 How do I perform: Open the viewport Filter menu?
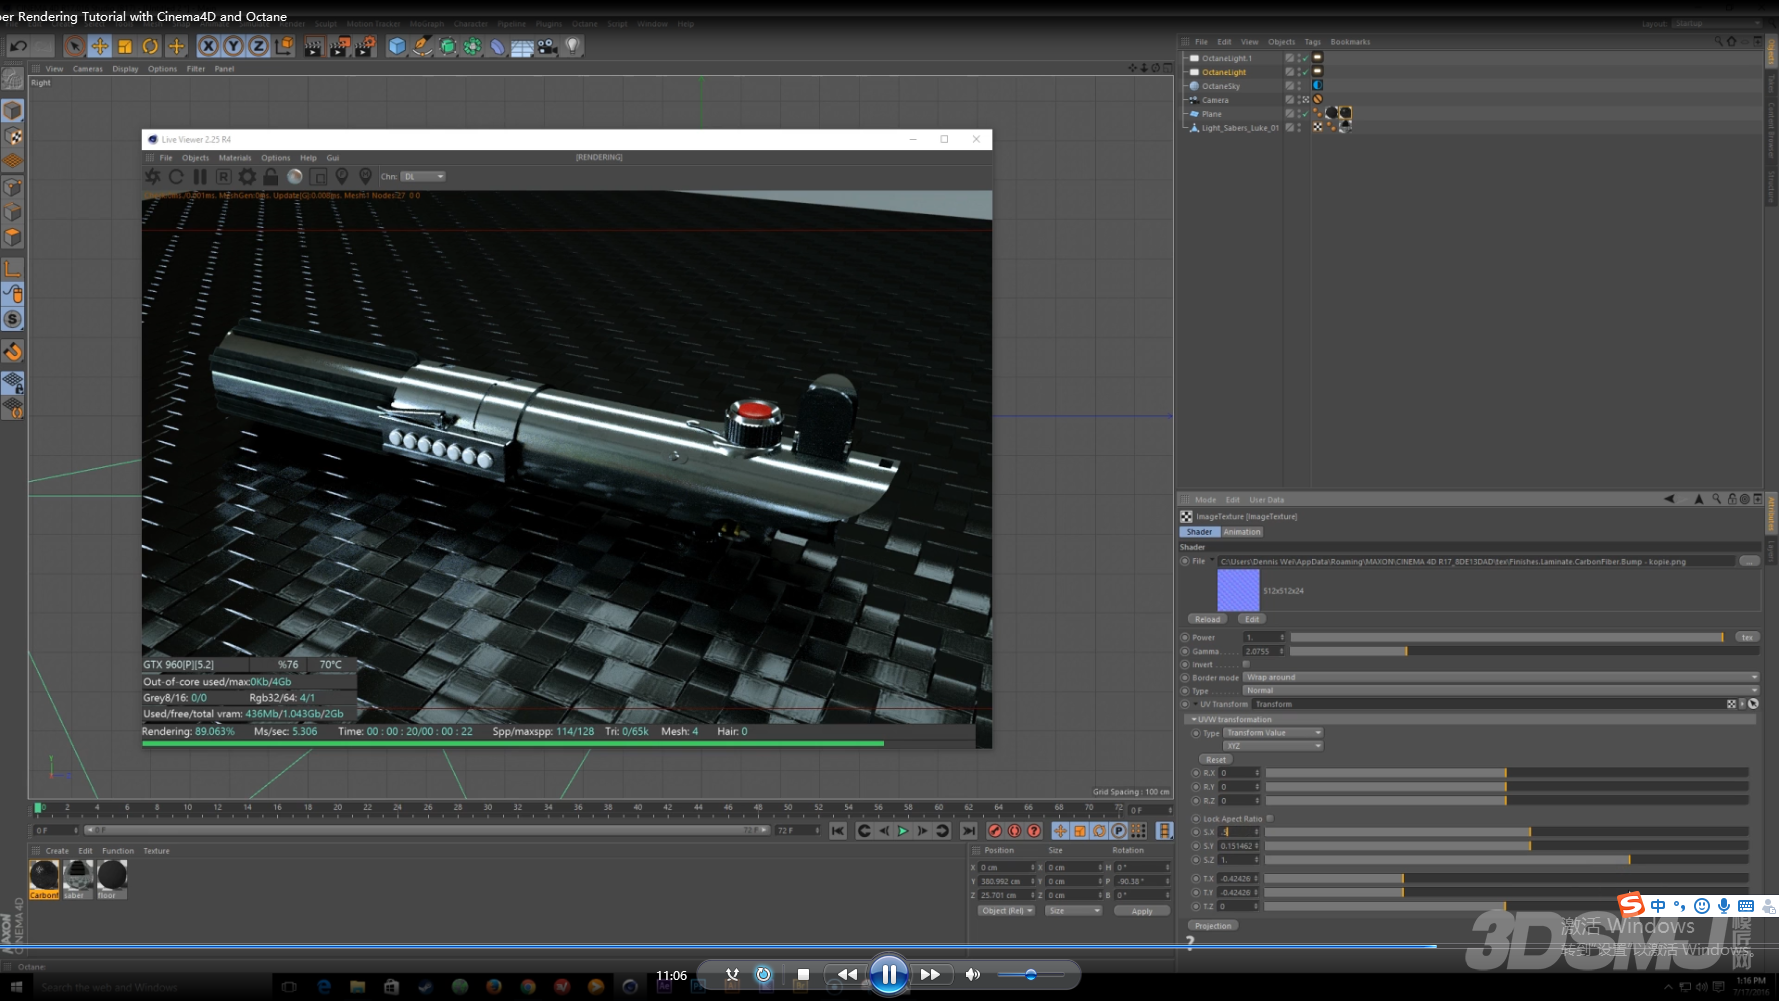(x=196, y=69)
